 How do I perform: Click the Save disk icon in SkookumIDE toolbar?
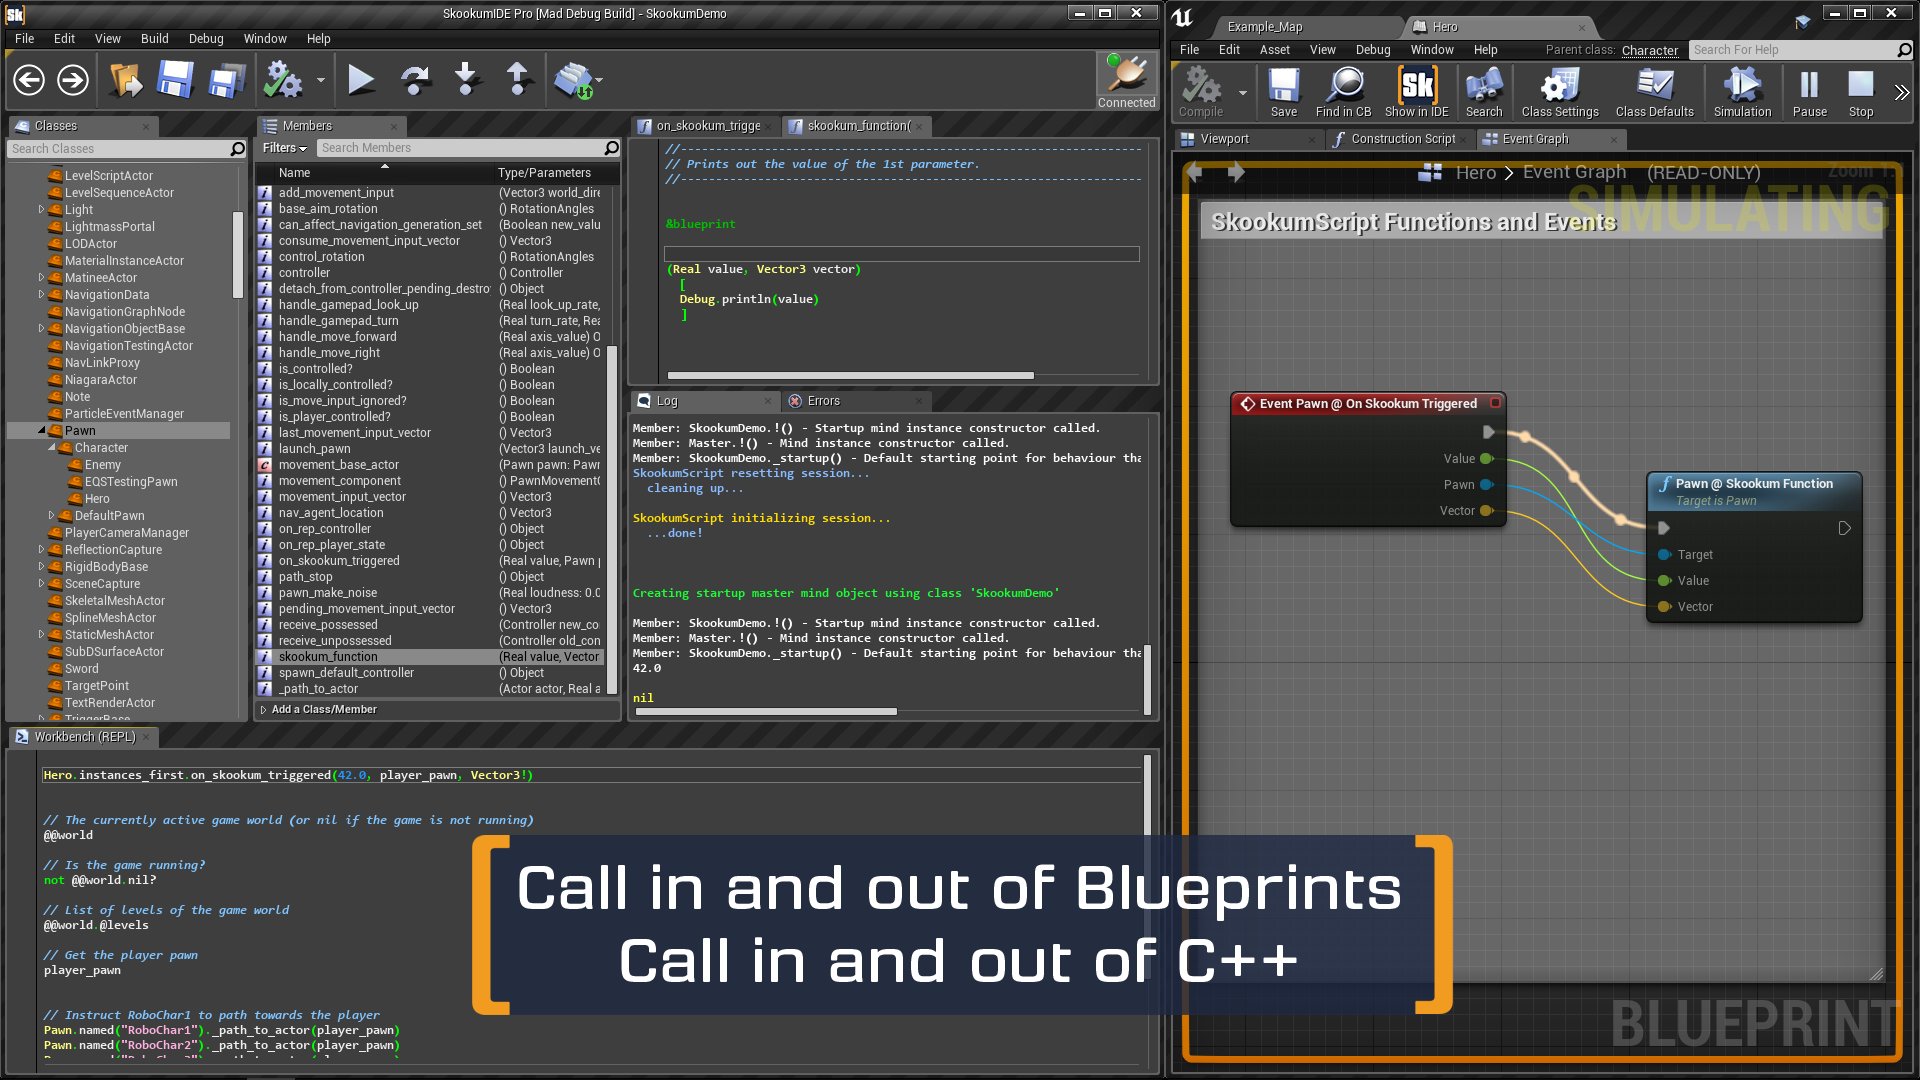[174, 80]
